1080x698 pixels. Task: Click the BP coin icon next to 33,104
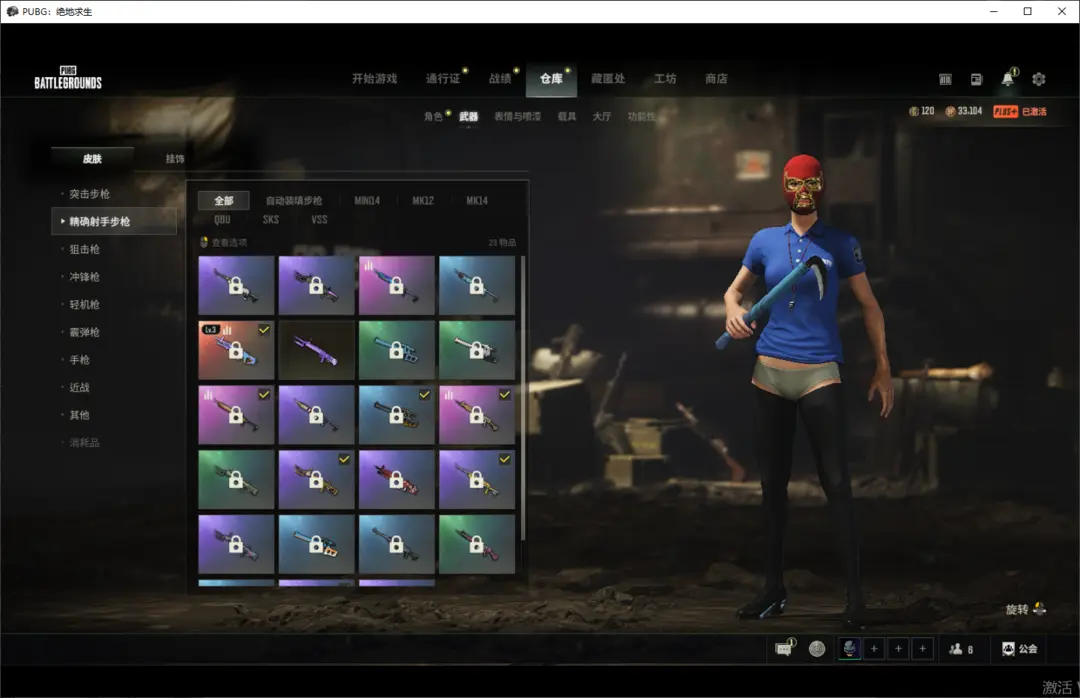tap(950, 111)
